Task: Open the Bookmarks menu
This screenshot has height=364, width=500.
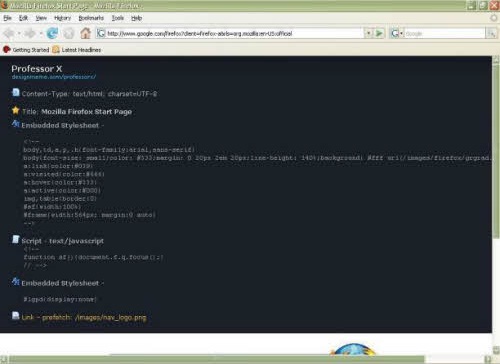Action: [91, 18]
